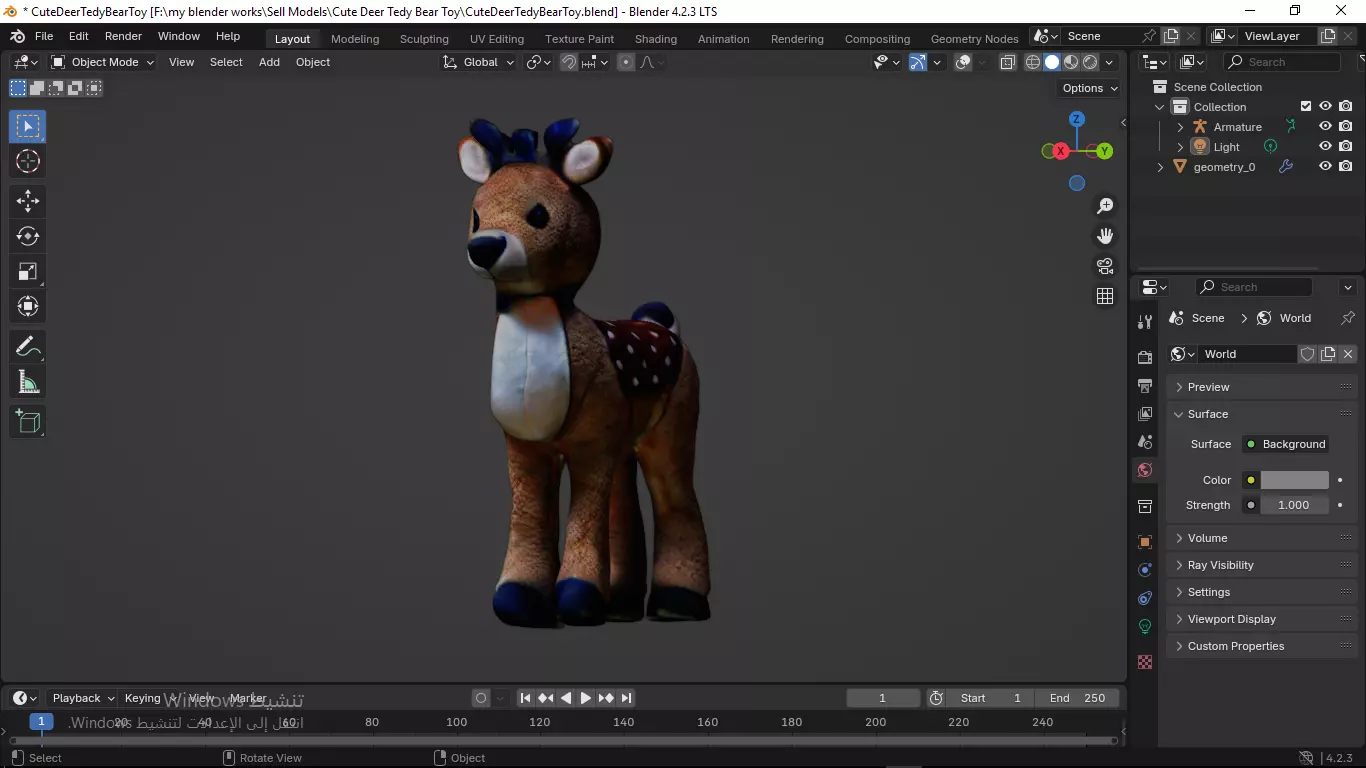Open the Playback popover

[83, 698]
